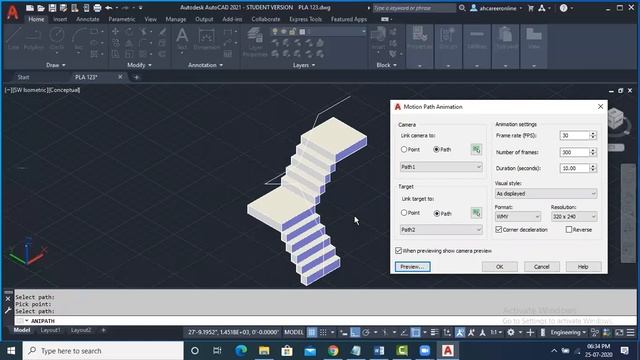Image resolution: width=640 pixels, height=360 pixels.
Task: Expand the Layers panel flyout
Action: point(304,65)
